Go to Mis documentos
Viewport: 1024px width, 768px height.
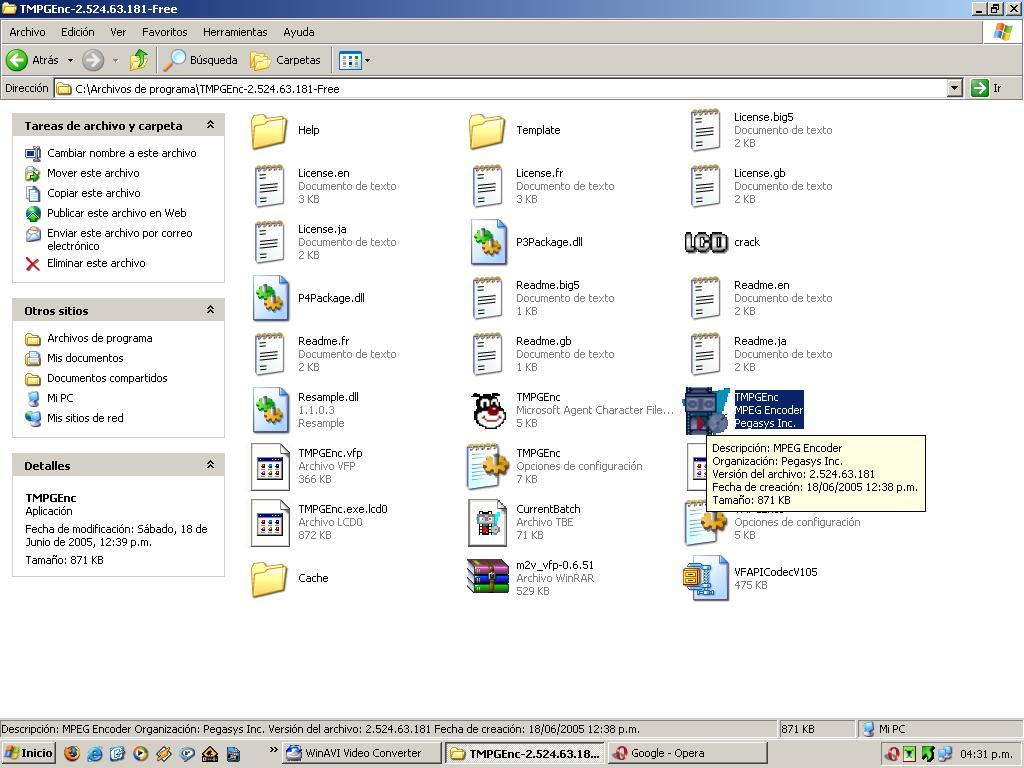[x=85, y=359]
